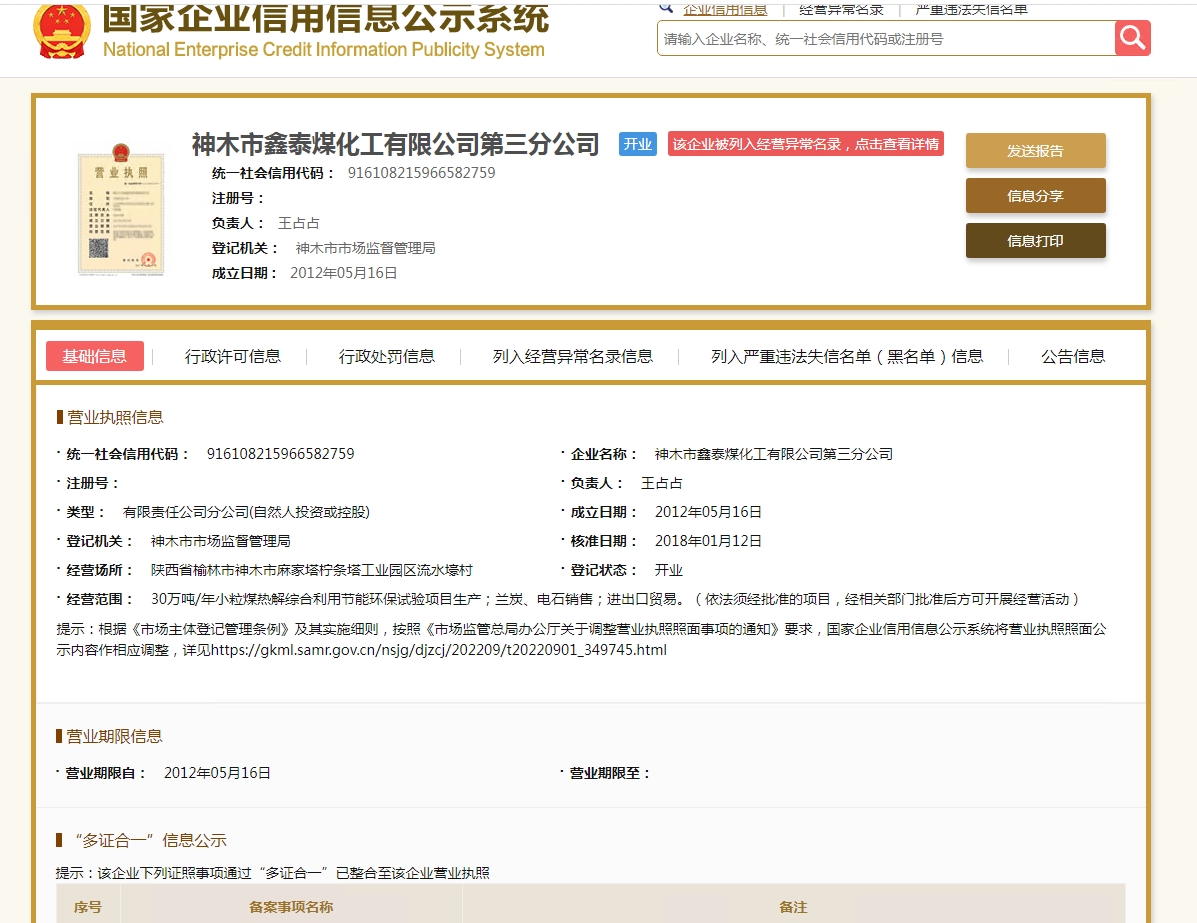Switch to the 行政许可信息 tab
The image size is (1197, 923).
[233, 357]
